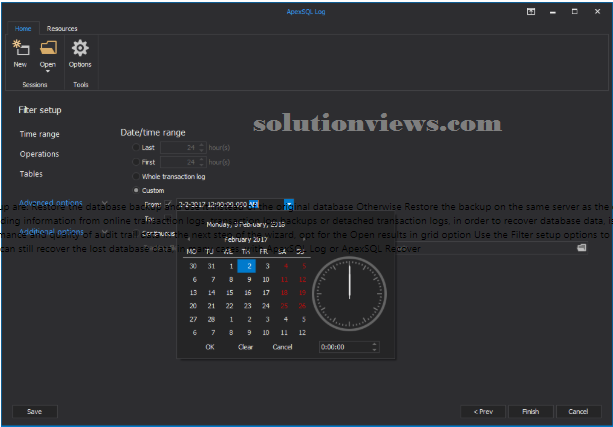Select February 16 in the calendar
The height and width of the screenshot is (427, 613).
pyautogui.click(x=248, y=292)
